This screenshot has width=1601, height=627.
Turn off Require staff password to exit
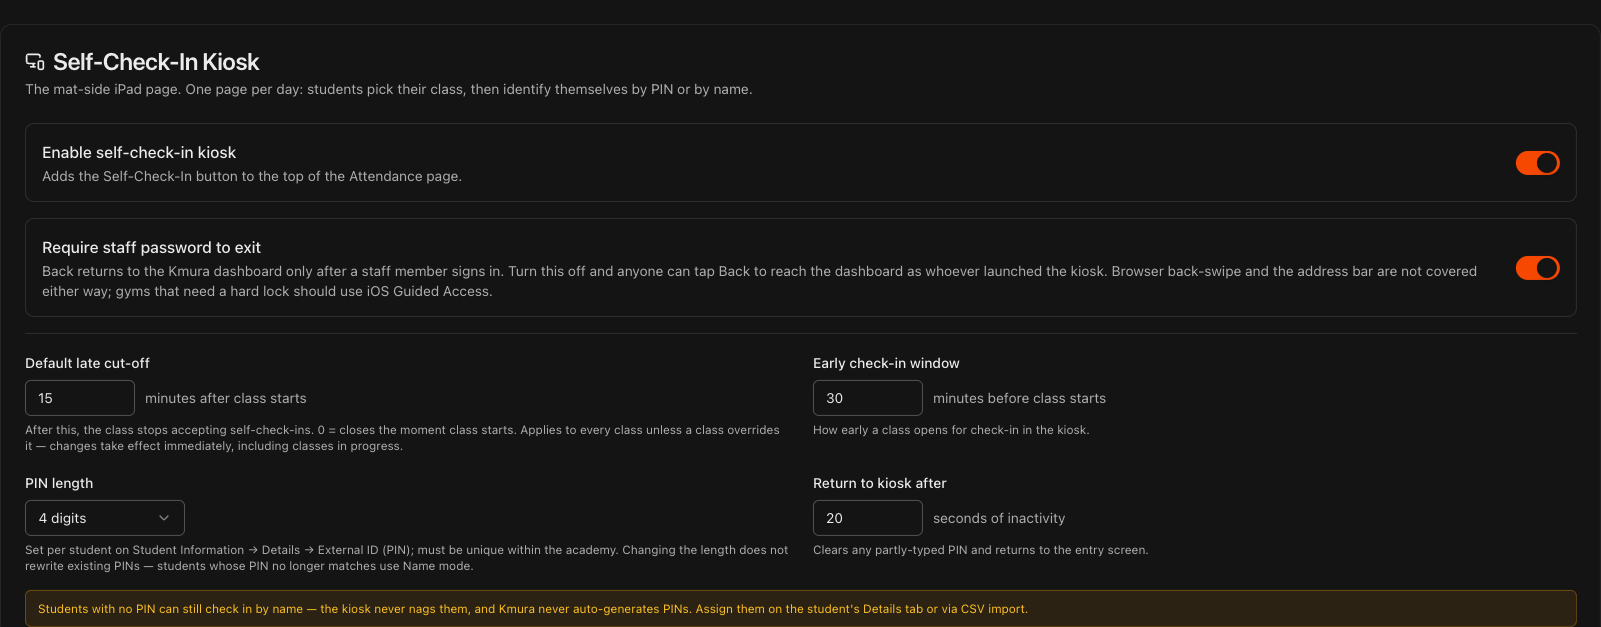(1537, 268)
